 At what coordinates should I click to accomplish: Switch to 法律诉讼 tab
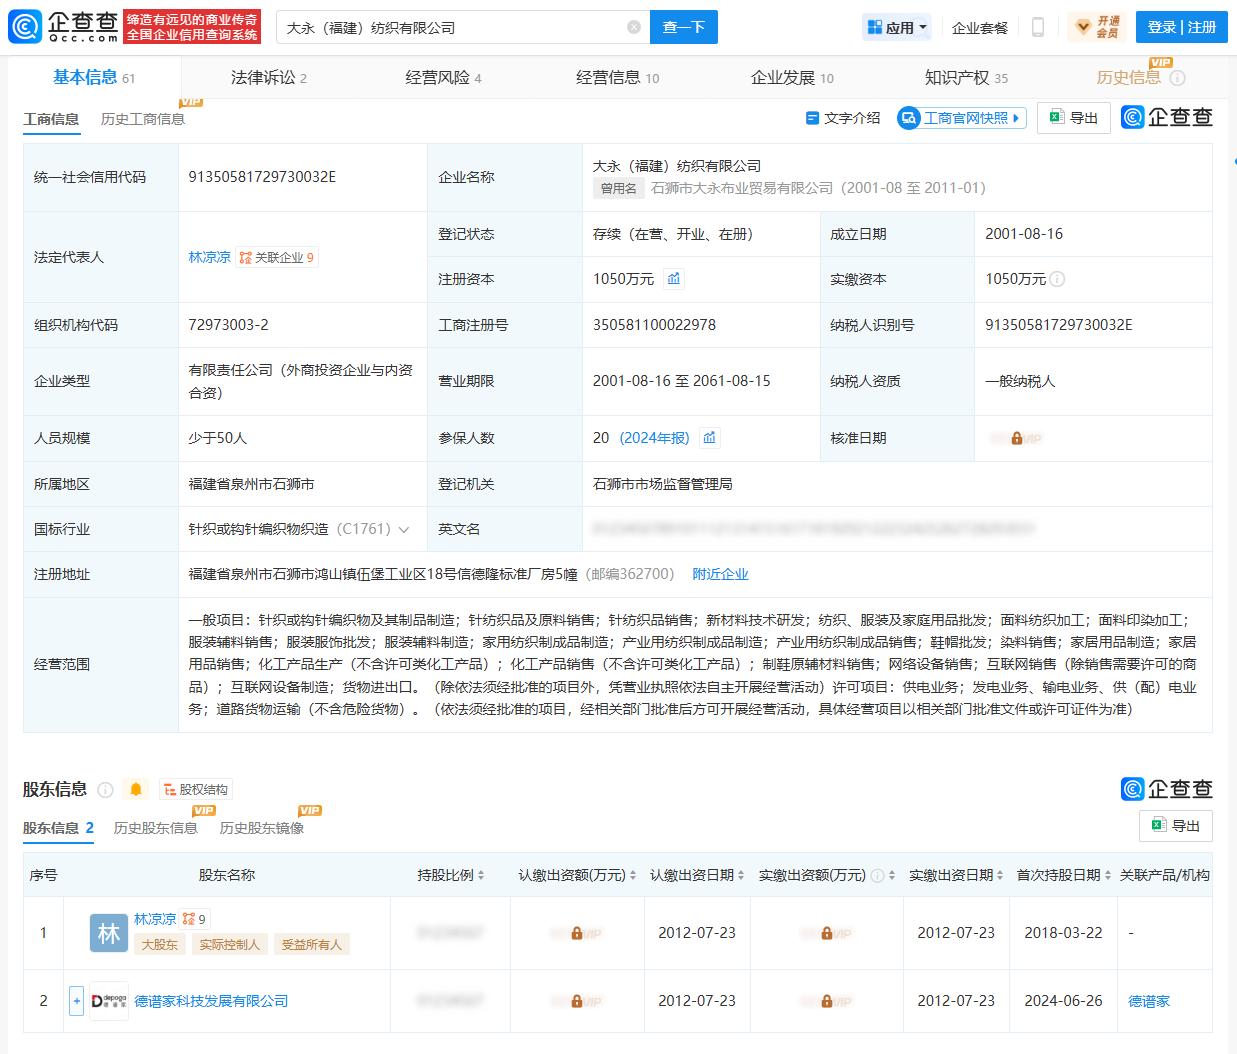pyautogui.click(x=268, y=77)
